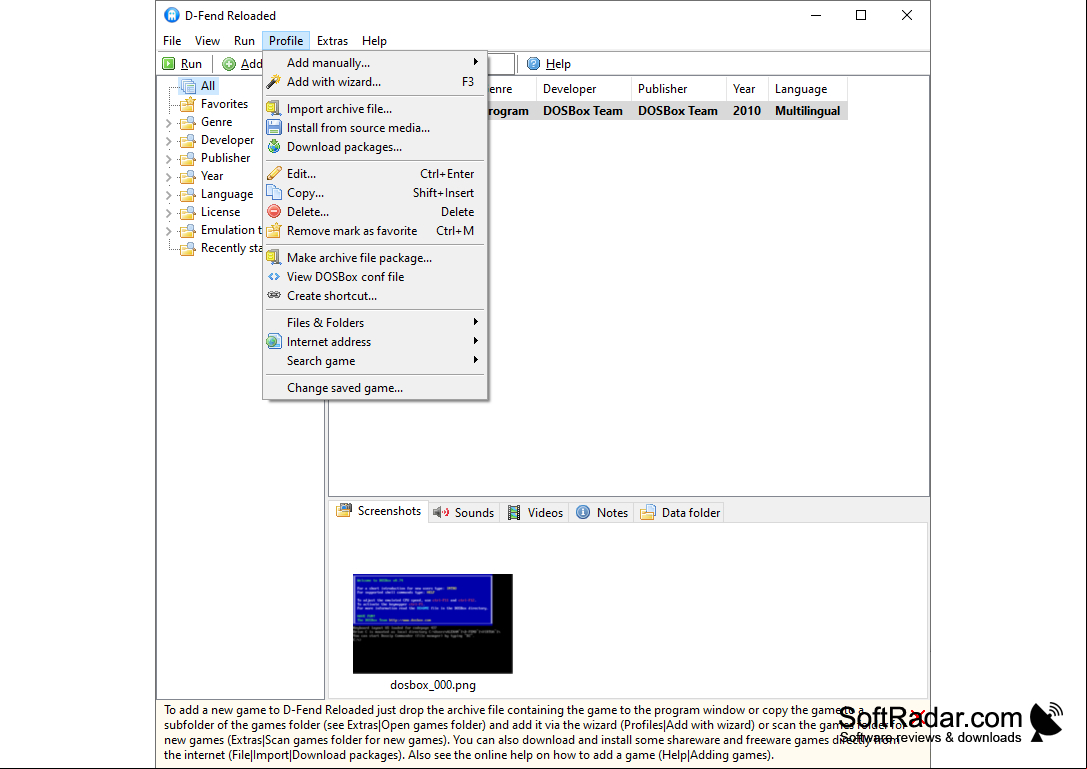Click the star folder Remove mark as favorite icon
The height and width of the screenshot is (769, 1087).
275,231
